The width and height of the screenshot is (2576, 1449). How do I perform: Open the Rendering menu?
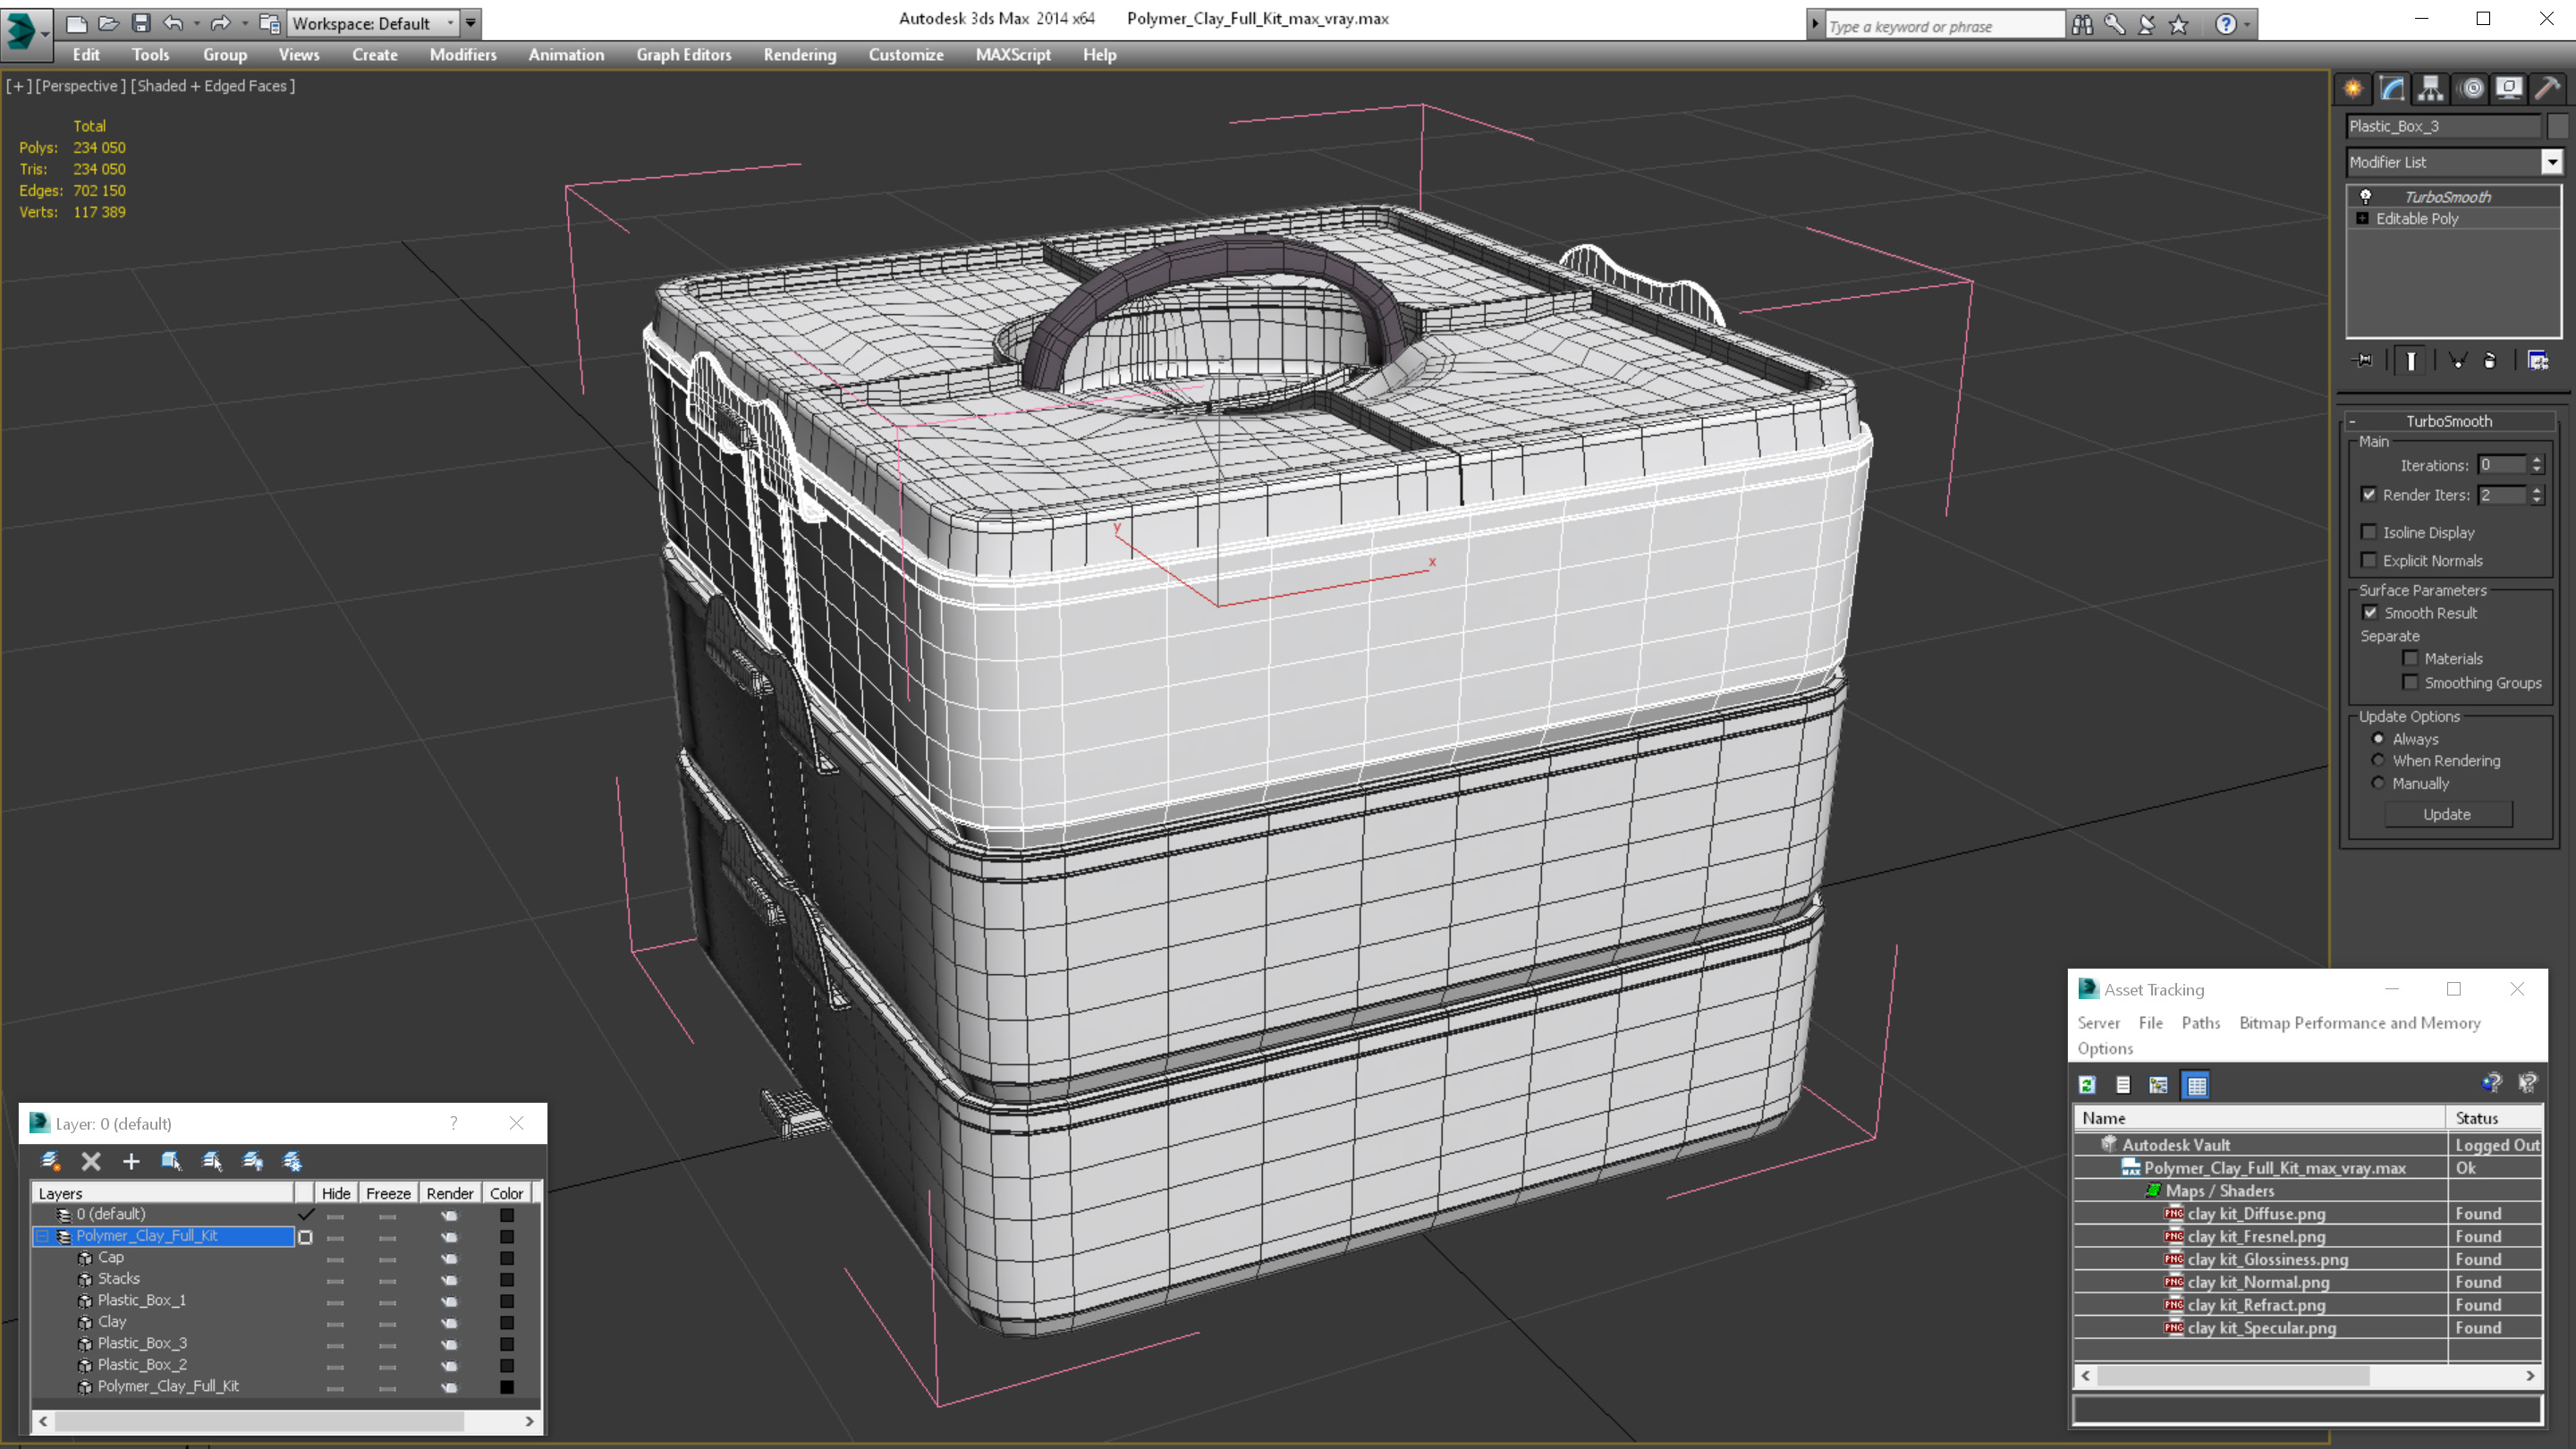[x=799, y=55]
